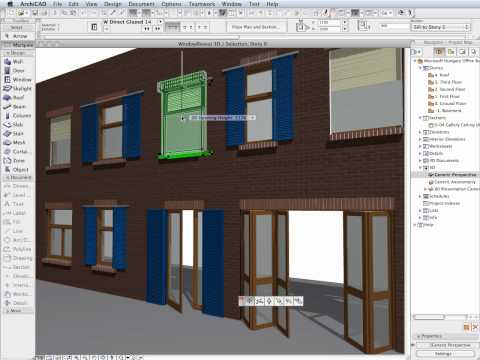Choose the Marquee tool
Image resolution: width=480 pixels, height=360 pixels.
[x=18, y=45]
